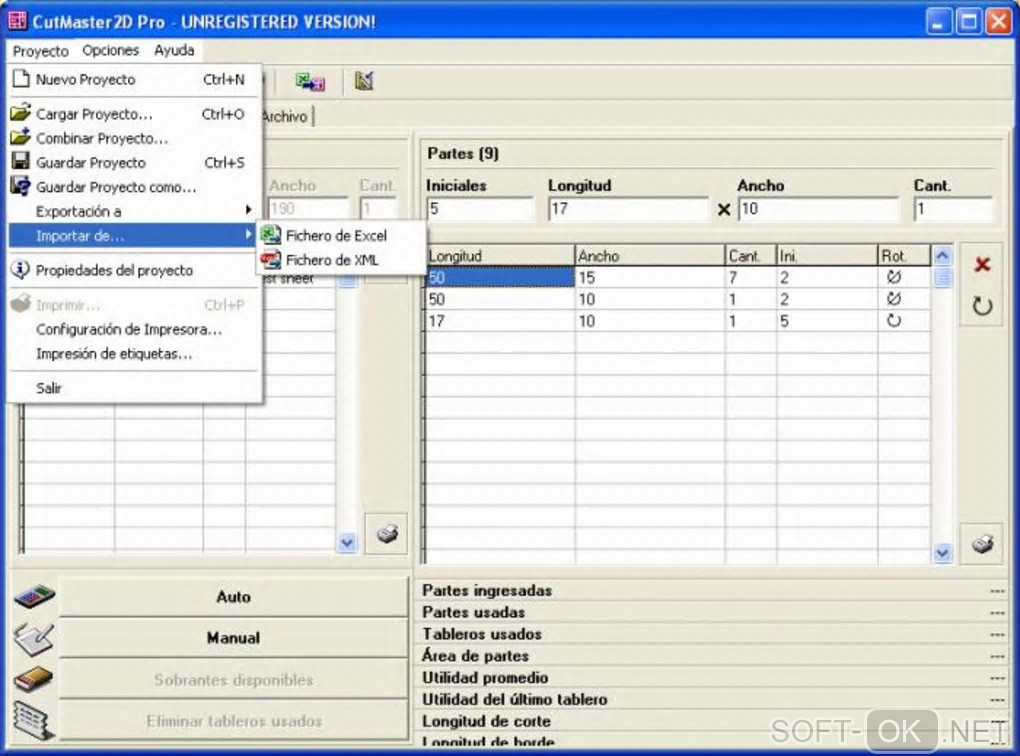Click the sheets icon beside Eliminar tableros
This screenshot has height=756, width=1020.
click(34, 720)
